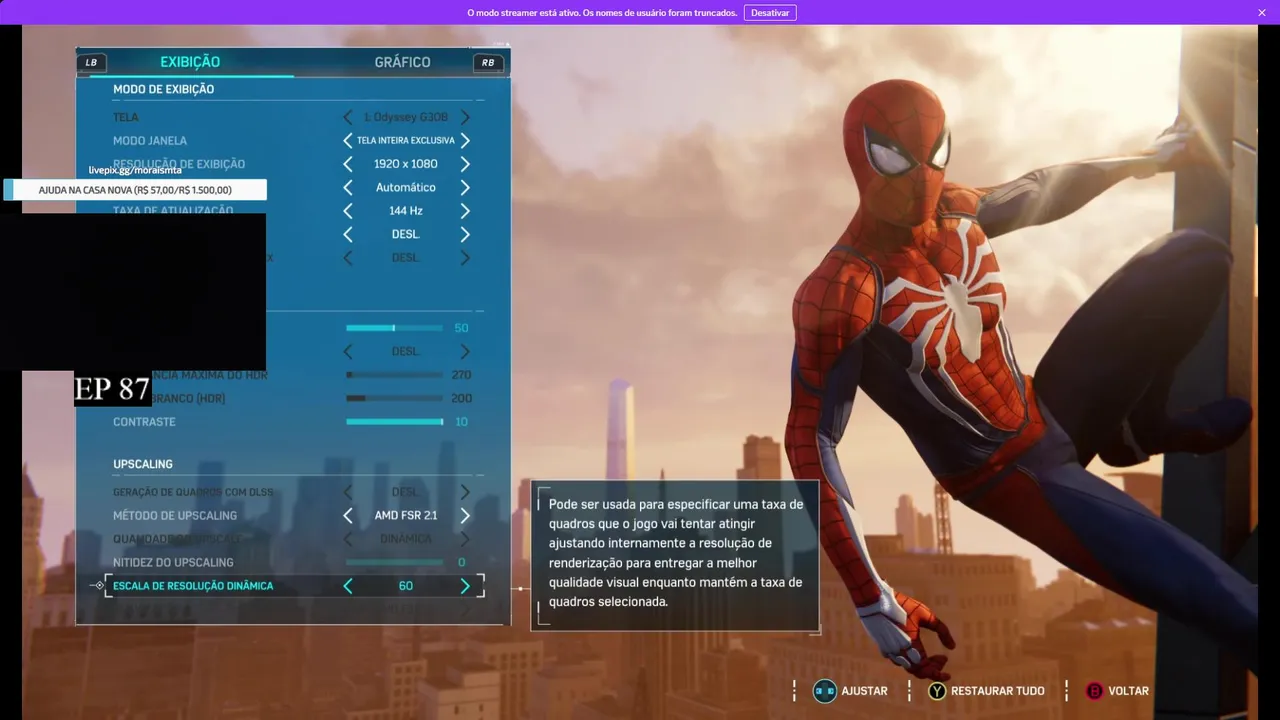This screenshot has width=1280, height=720.
Task: Click left arrow next to TELA INTEIRA EXCLUSIVA
Action: 348,141
